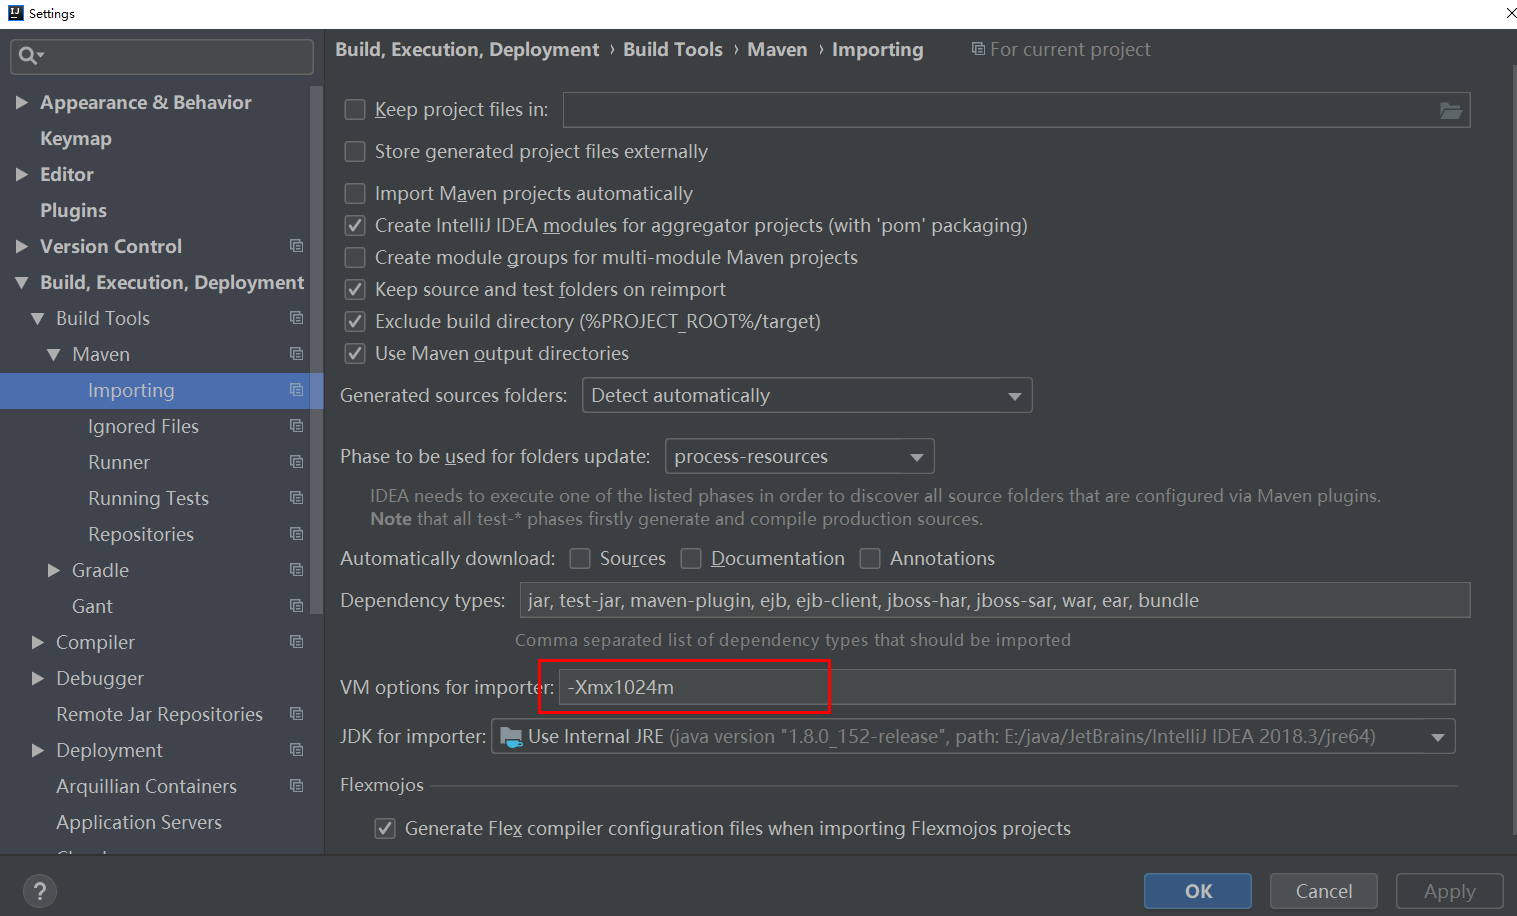The width and height of the screenshot is (1517, 916).
Task: Check the Sources download option
Action: (580, 558)
